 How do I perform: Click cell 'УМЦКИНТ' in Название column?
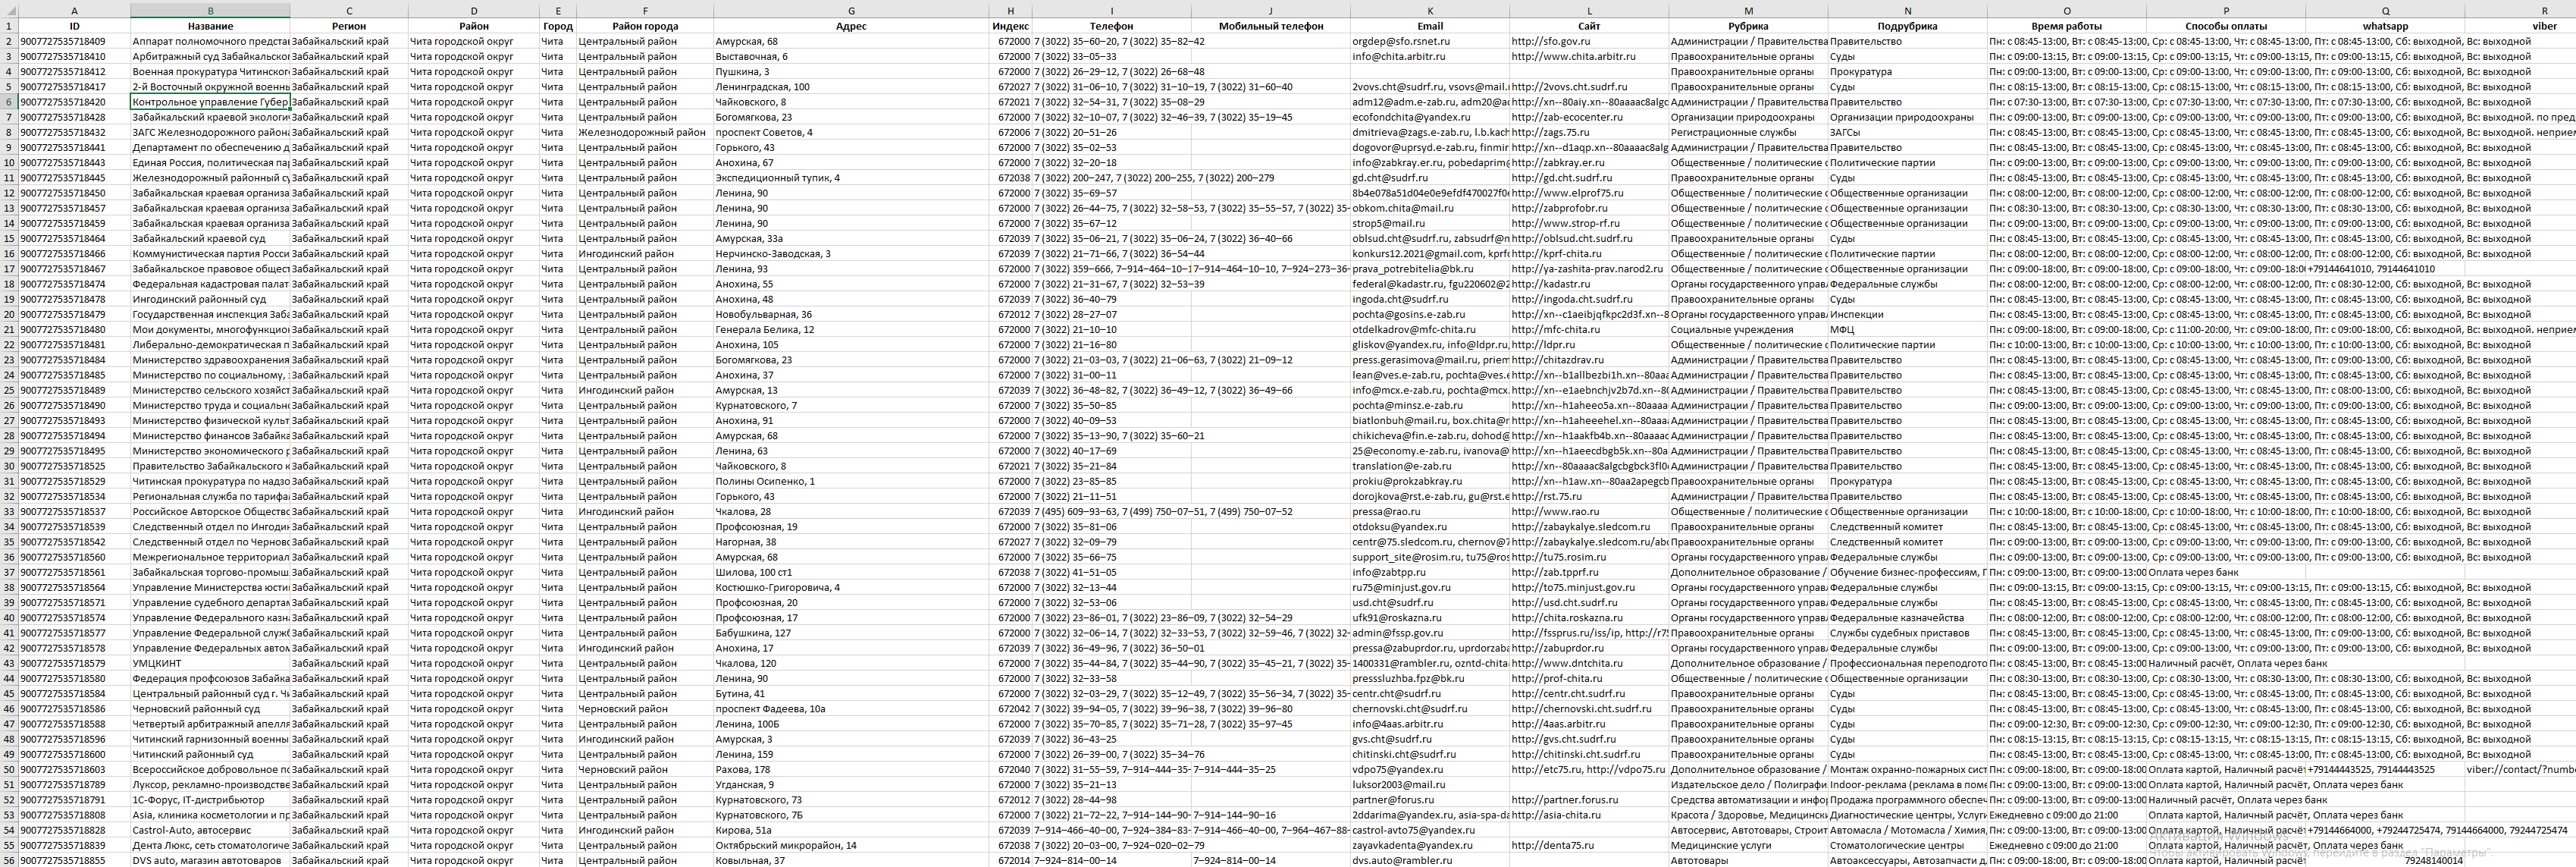click(210, 663)
